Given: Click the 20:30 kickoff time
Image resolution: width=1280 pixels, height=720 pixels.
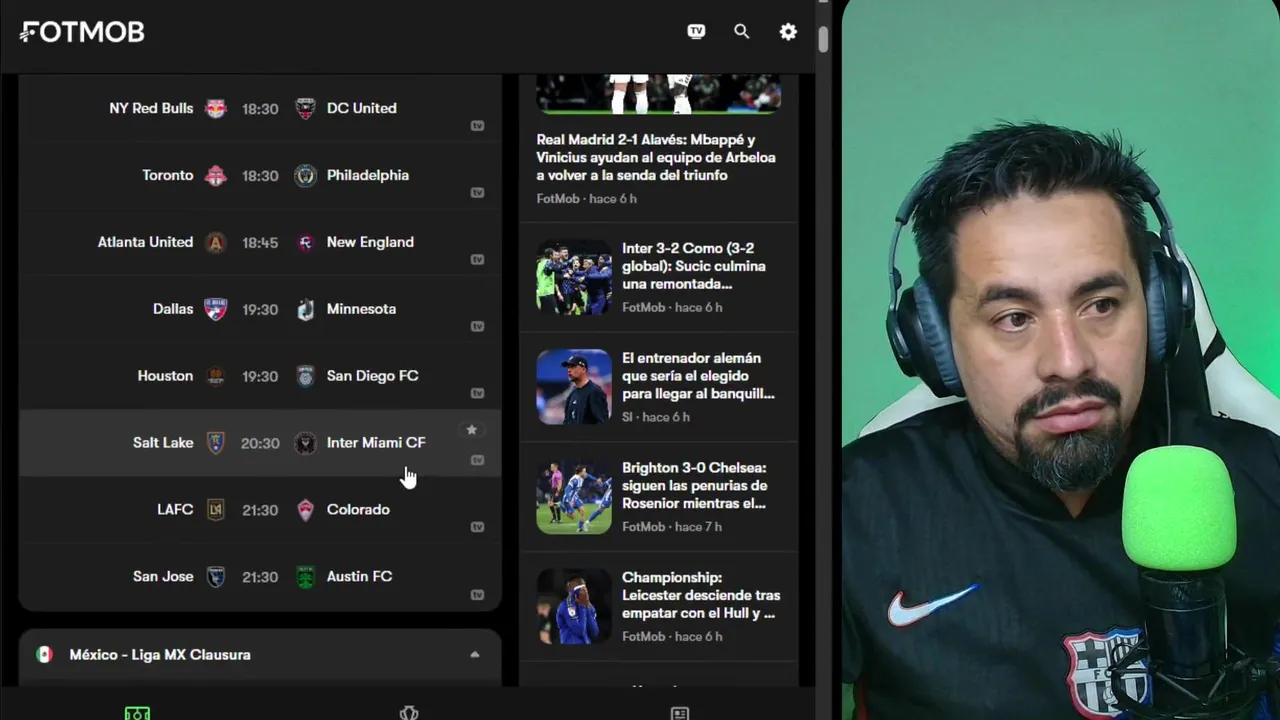Looking at the screenshot, I should click(x=260, y=443).
